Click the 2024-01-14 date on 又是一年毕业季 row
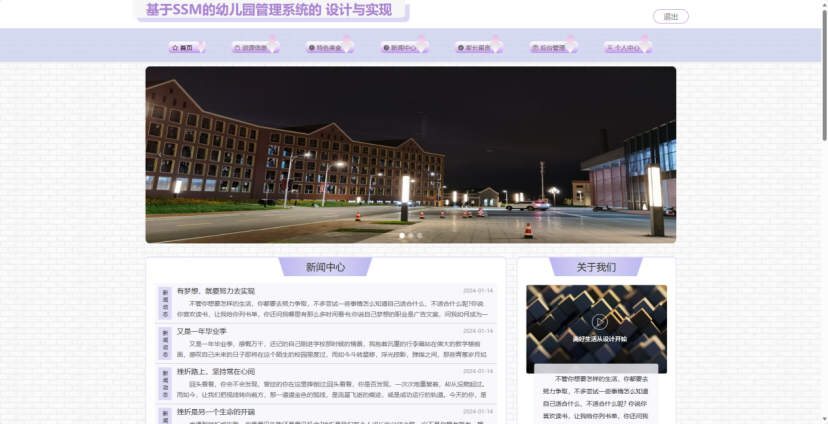Screen dimensions: 828x424 [x=478, y=331]
